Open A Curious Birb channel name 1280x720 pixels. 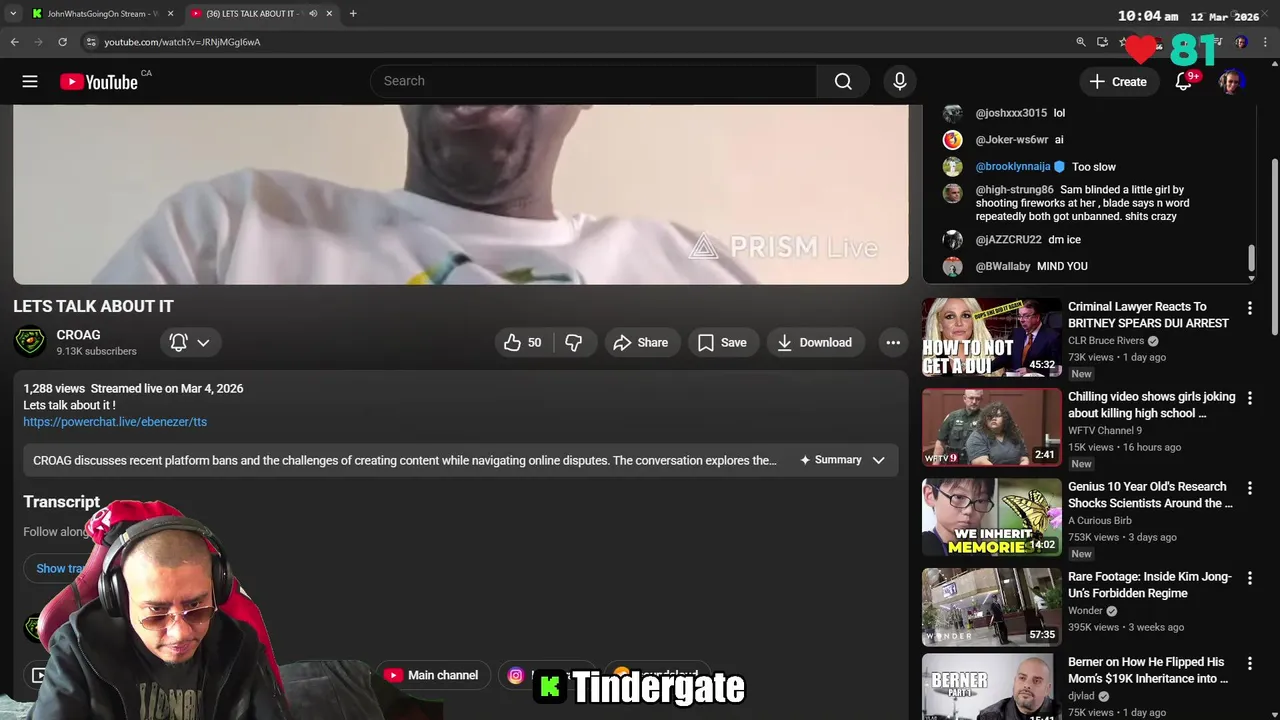1100,521
